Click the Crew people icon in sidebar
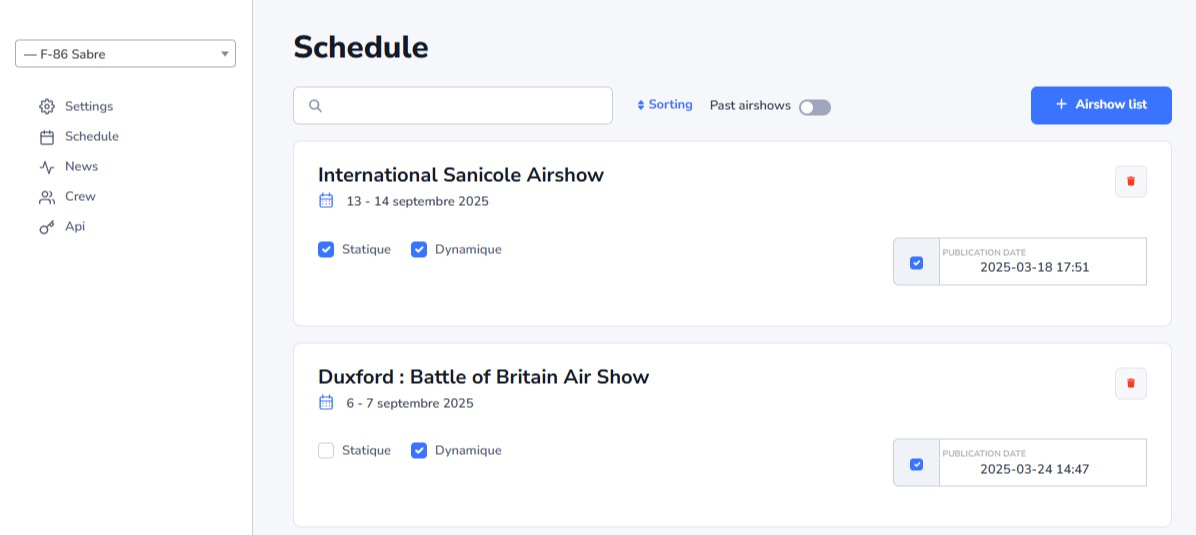Image resolution: width=1196 pixels, height=535 pixels. click(x=47, y=197)
